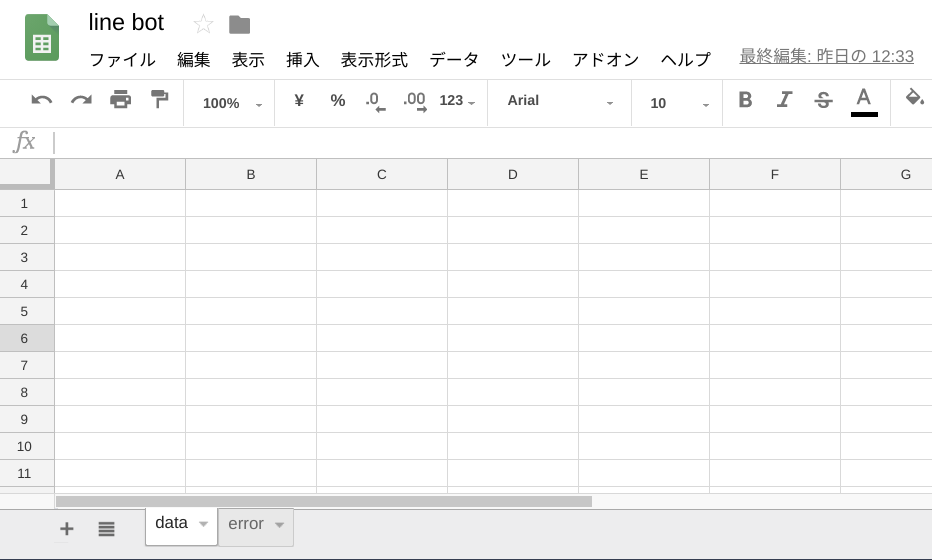
Task: Open the ツール menu
Action: (x=526, y=59)
